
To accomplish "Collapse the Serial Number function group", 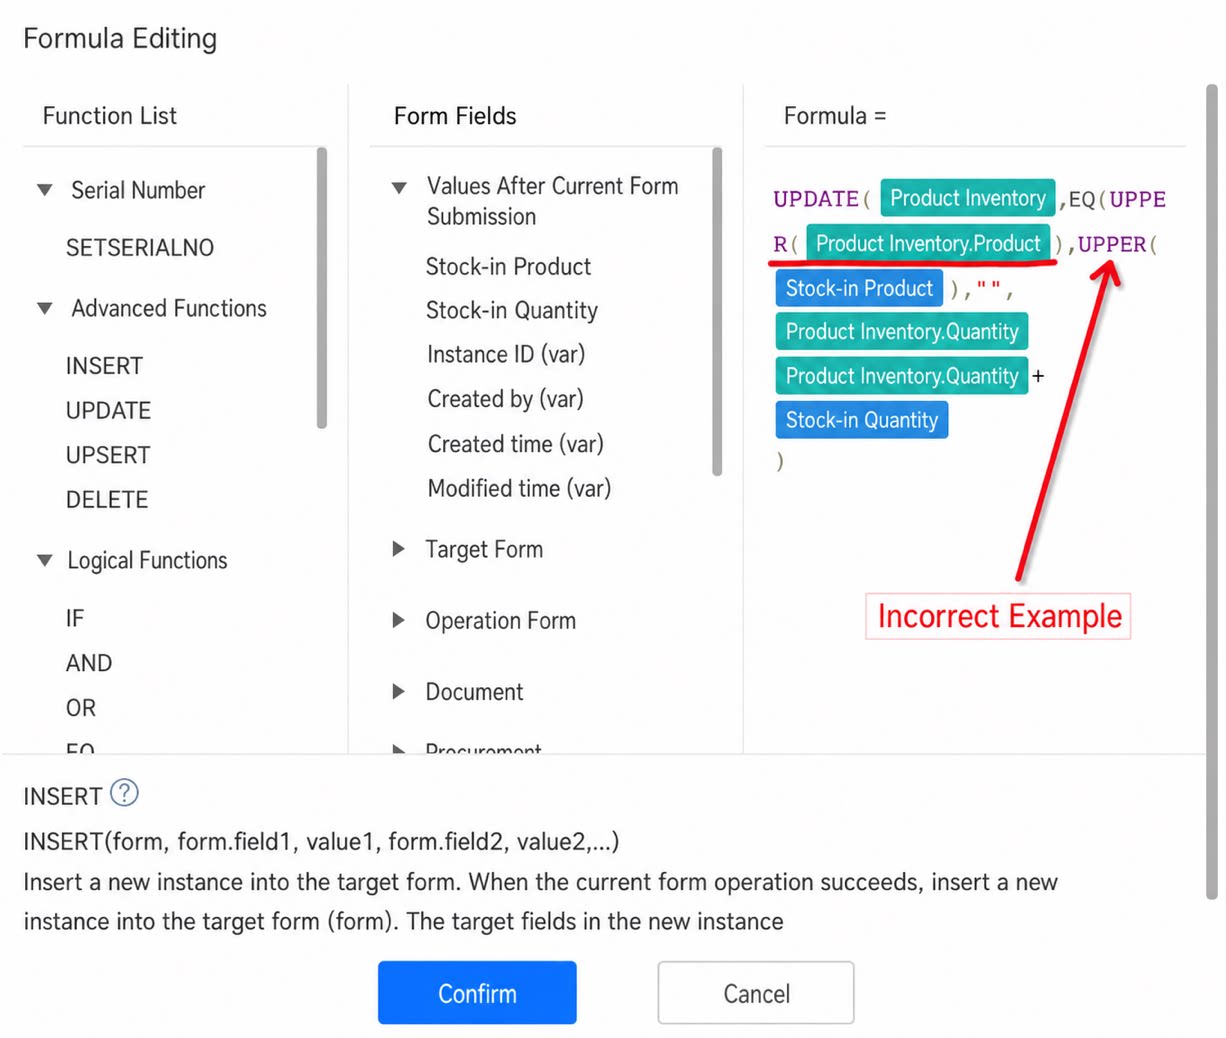I will [x=45, y=190].
